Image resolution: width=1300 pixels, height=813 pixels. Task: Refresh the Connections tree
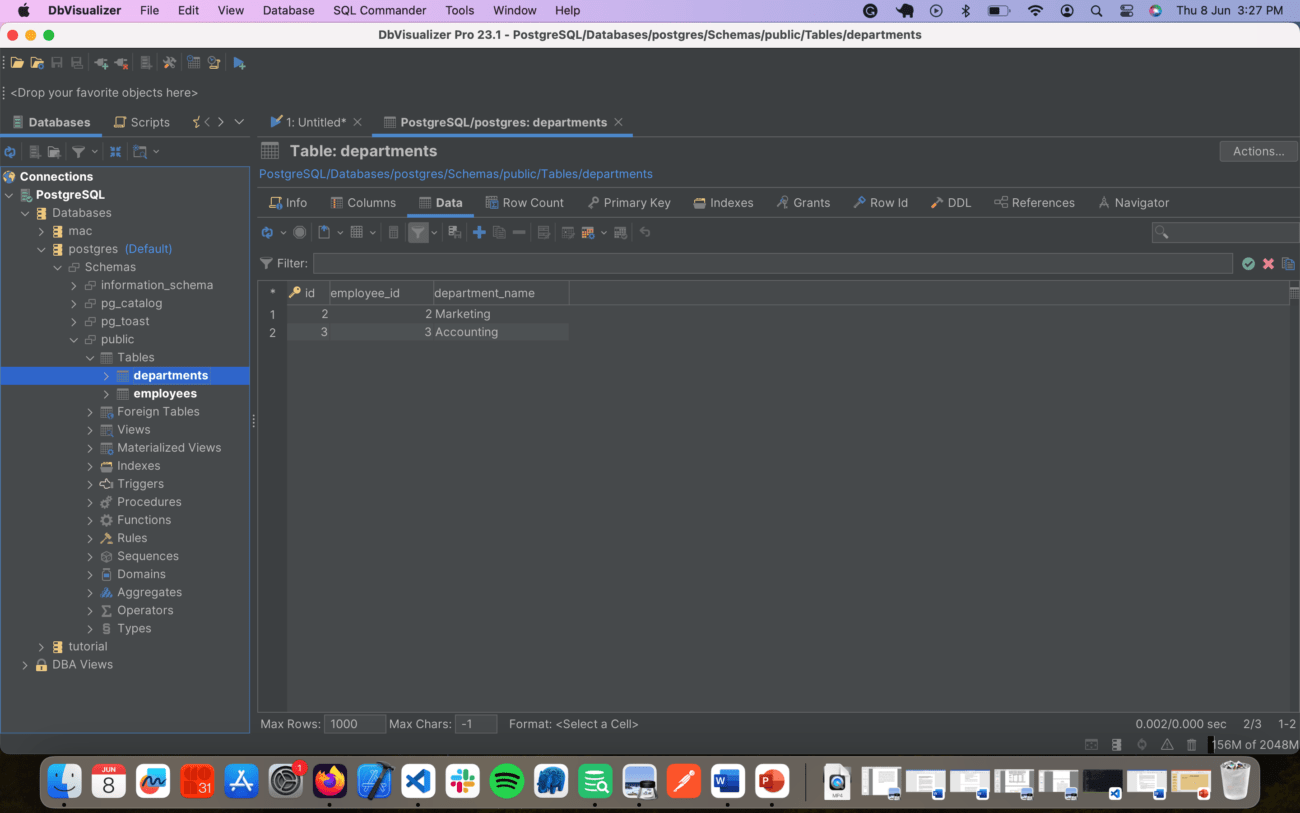pyautogui.click(x=10, y=151)
